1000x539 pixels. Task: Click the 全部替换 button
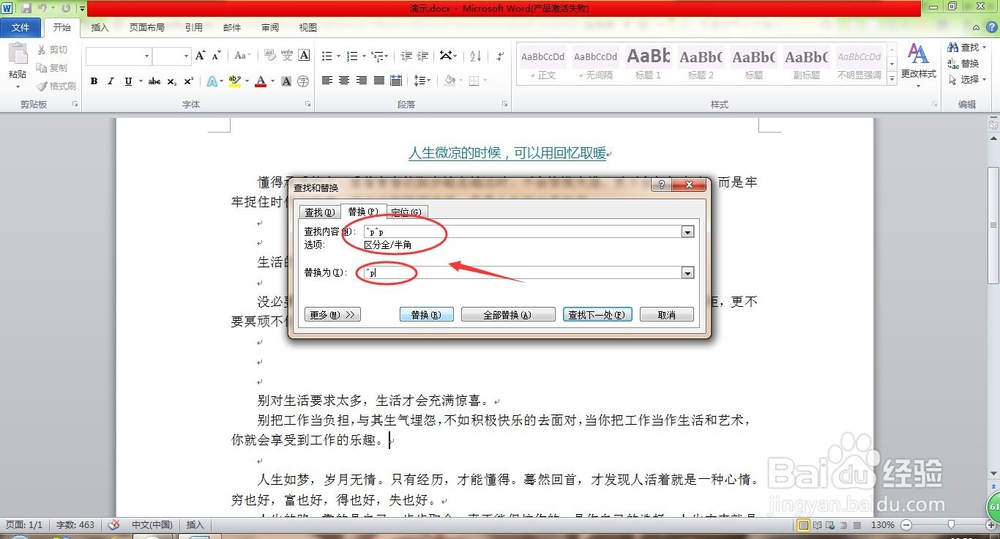506,315
